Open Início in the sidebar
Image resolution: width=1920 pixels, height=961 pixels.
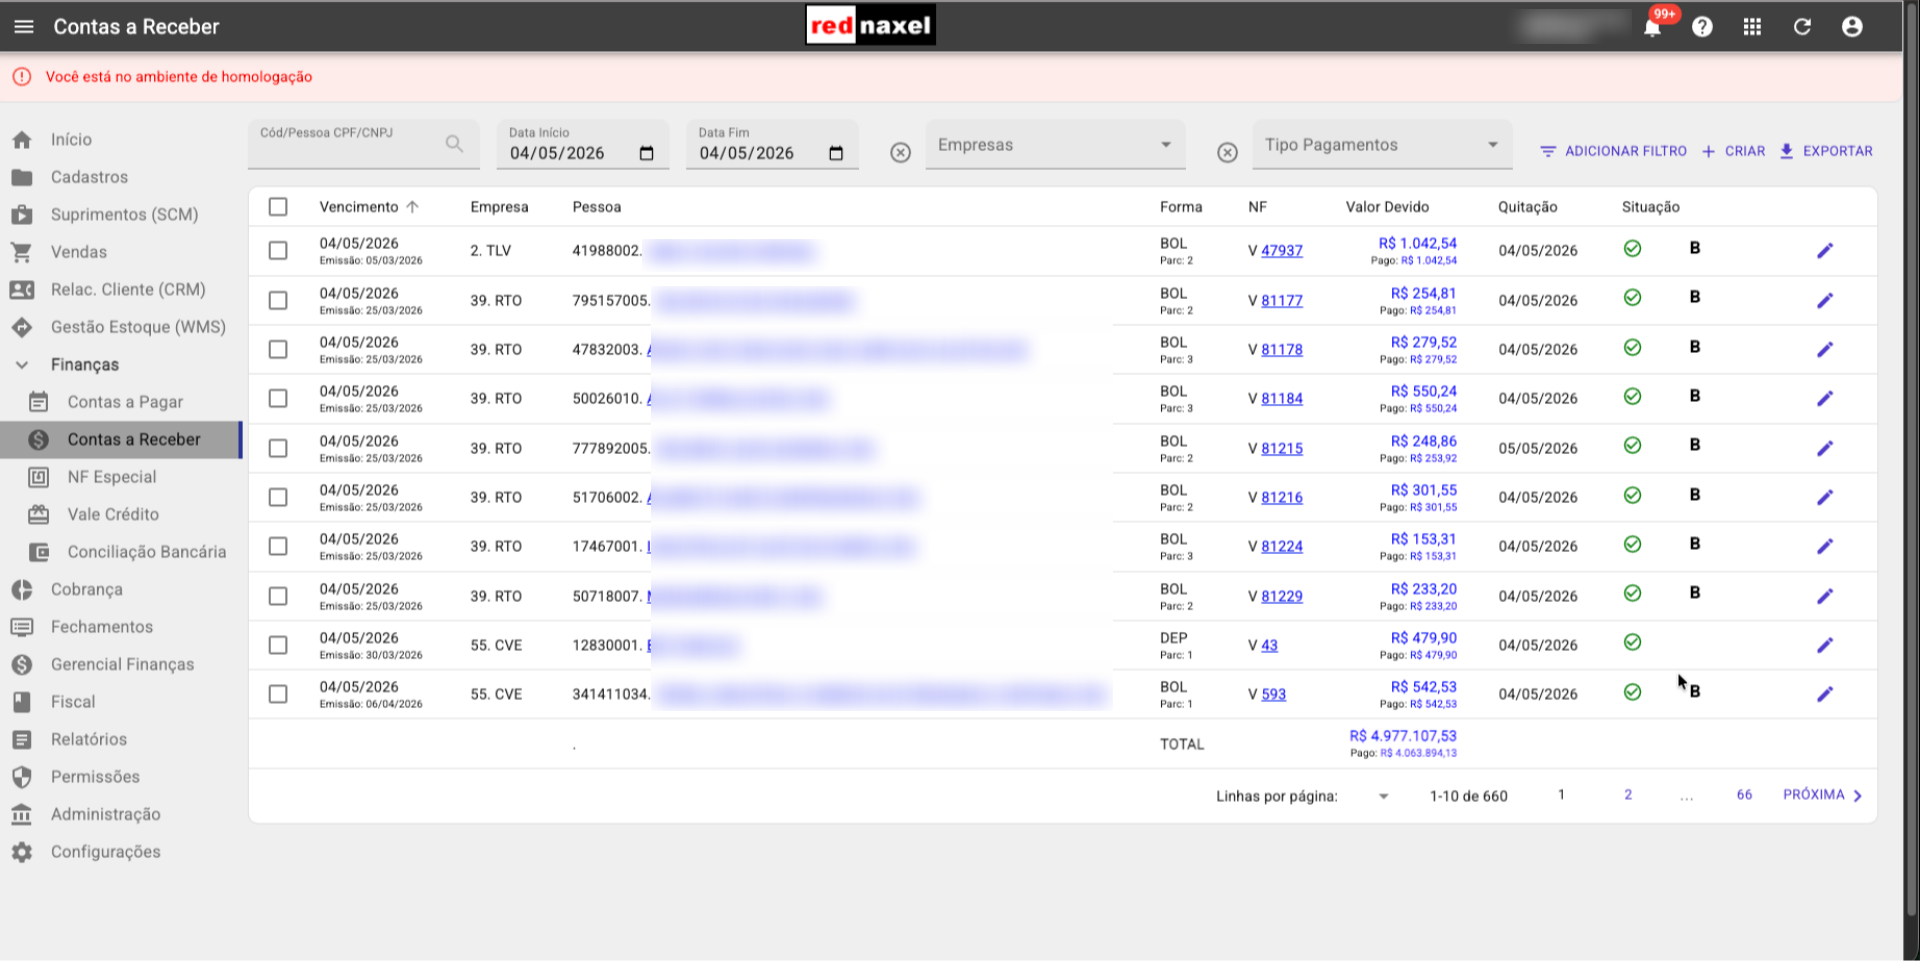tap(122, 140)
